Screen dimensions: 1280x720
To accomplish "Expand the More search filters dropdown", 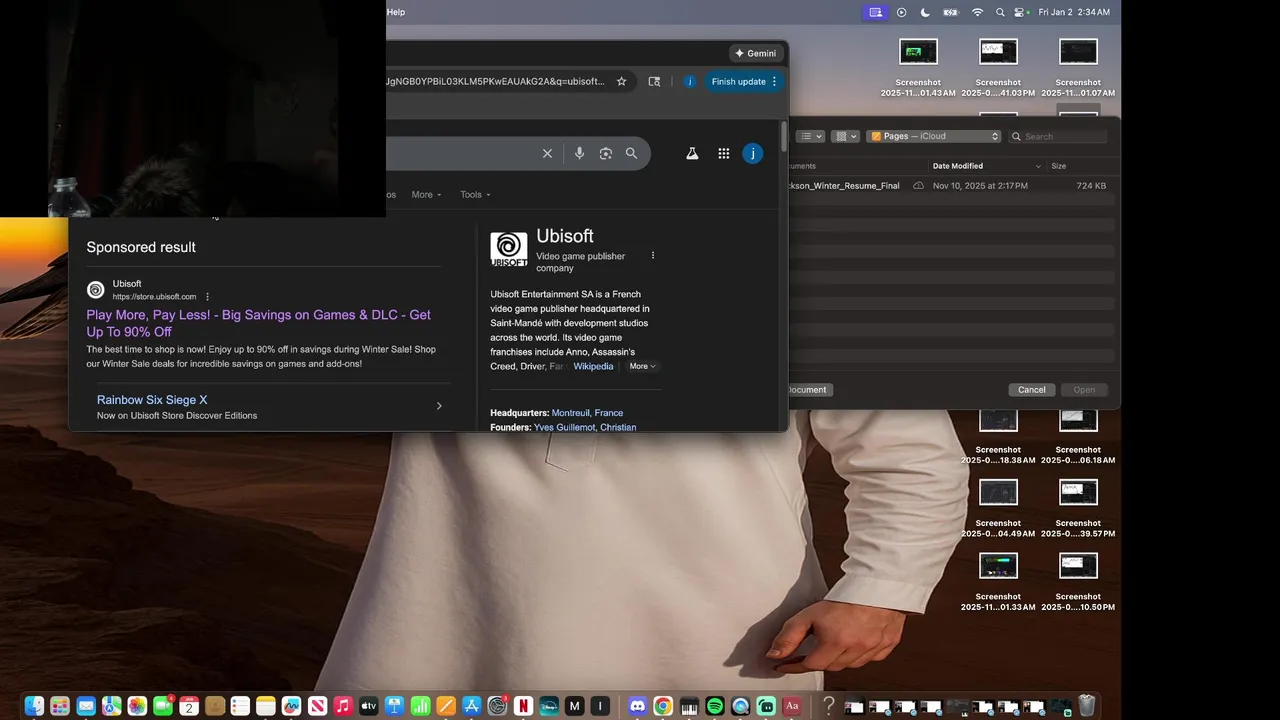I will (x=426, y=195).
